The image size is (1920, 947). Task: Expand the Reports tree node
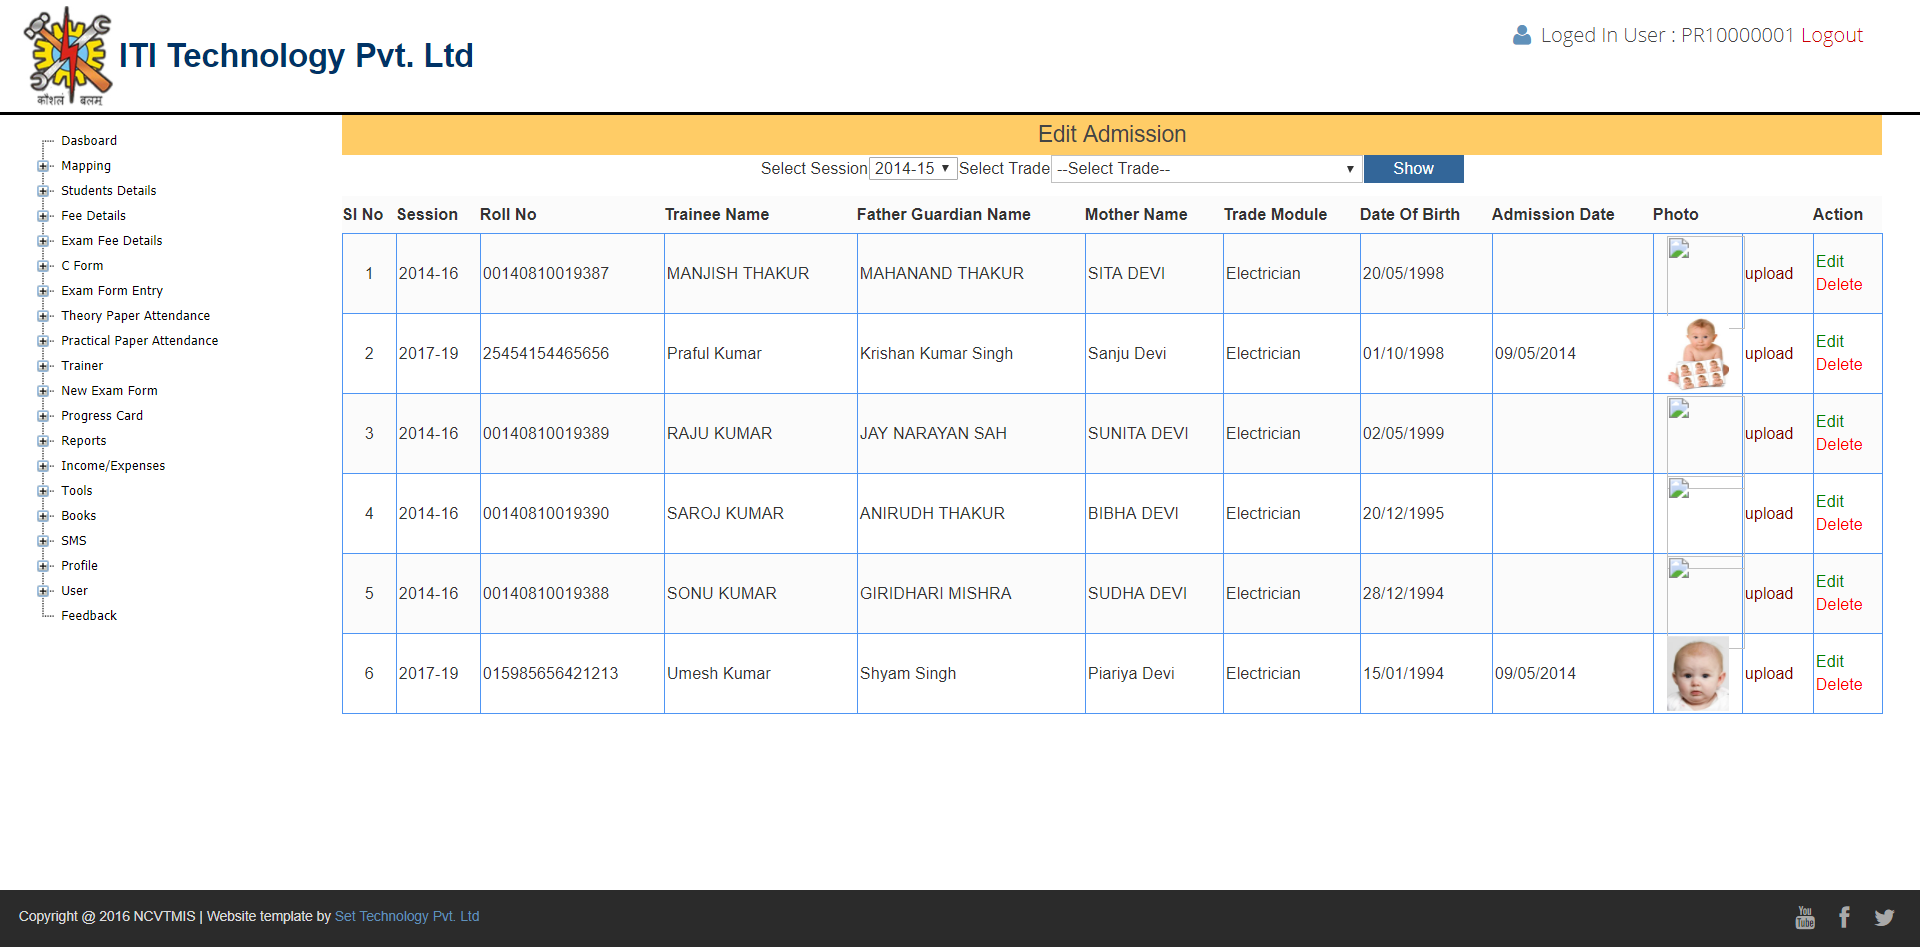pyautogui.click(x=43, y=441)
